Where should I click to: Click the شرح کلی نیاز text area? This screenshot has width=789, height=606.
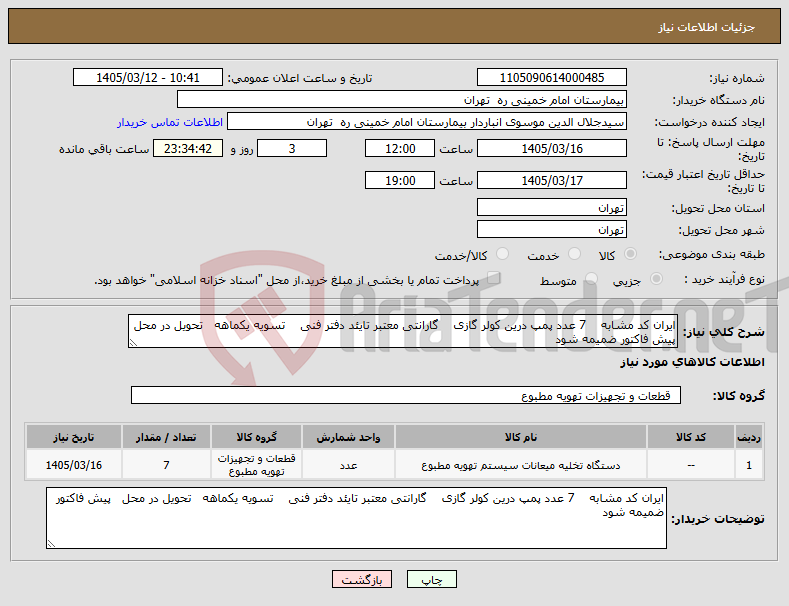(x=403, y=331)
